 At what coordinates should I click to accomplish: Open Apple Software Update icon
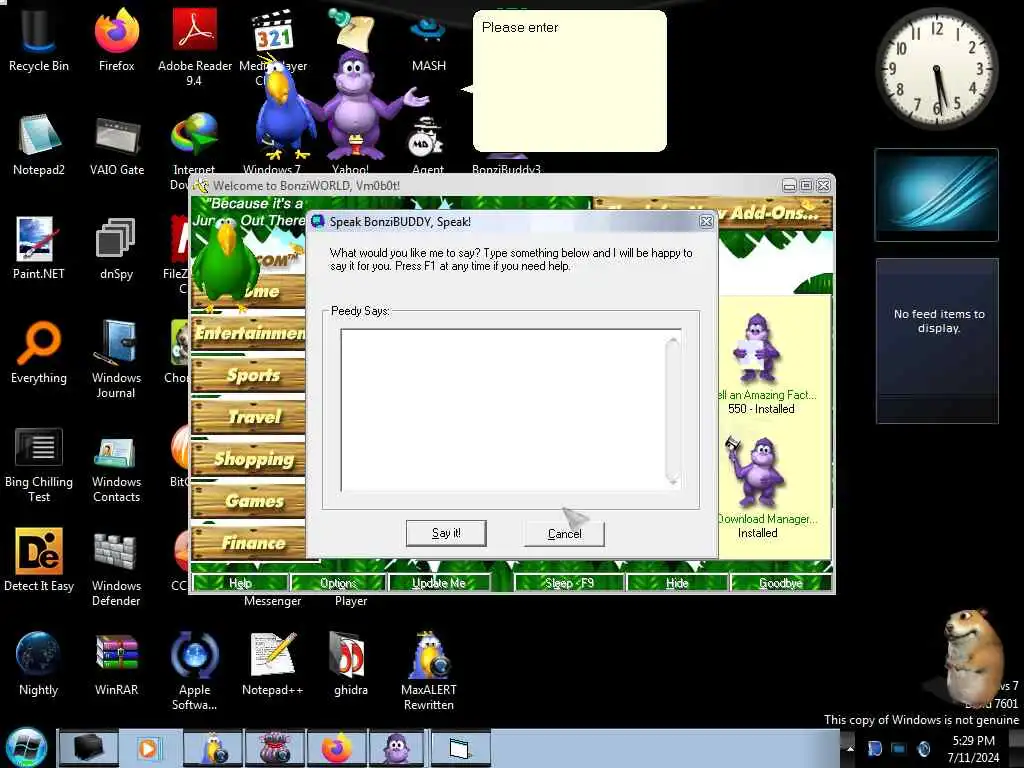coord(195,671)
